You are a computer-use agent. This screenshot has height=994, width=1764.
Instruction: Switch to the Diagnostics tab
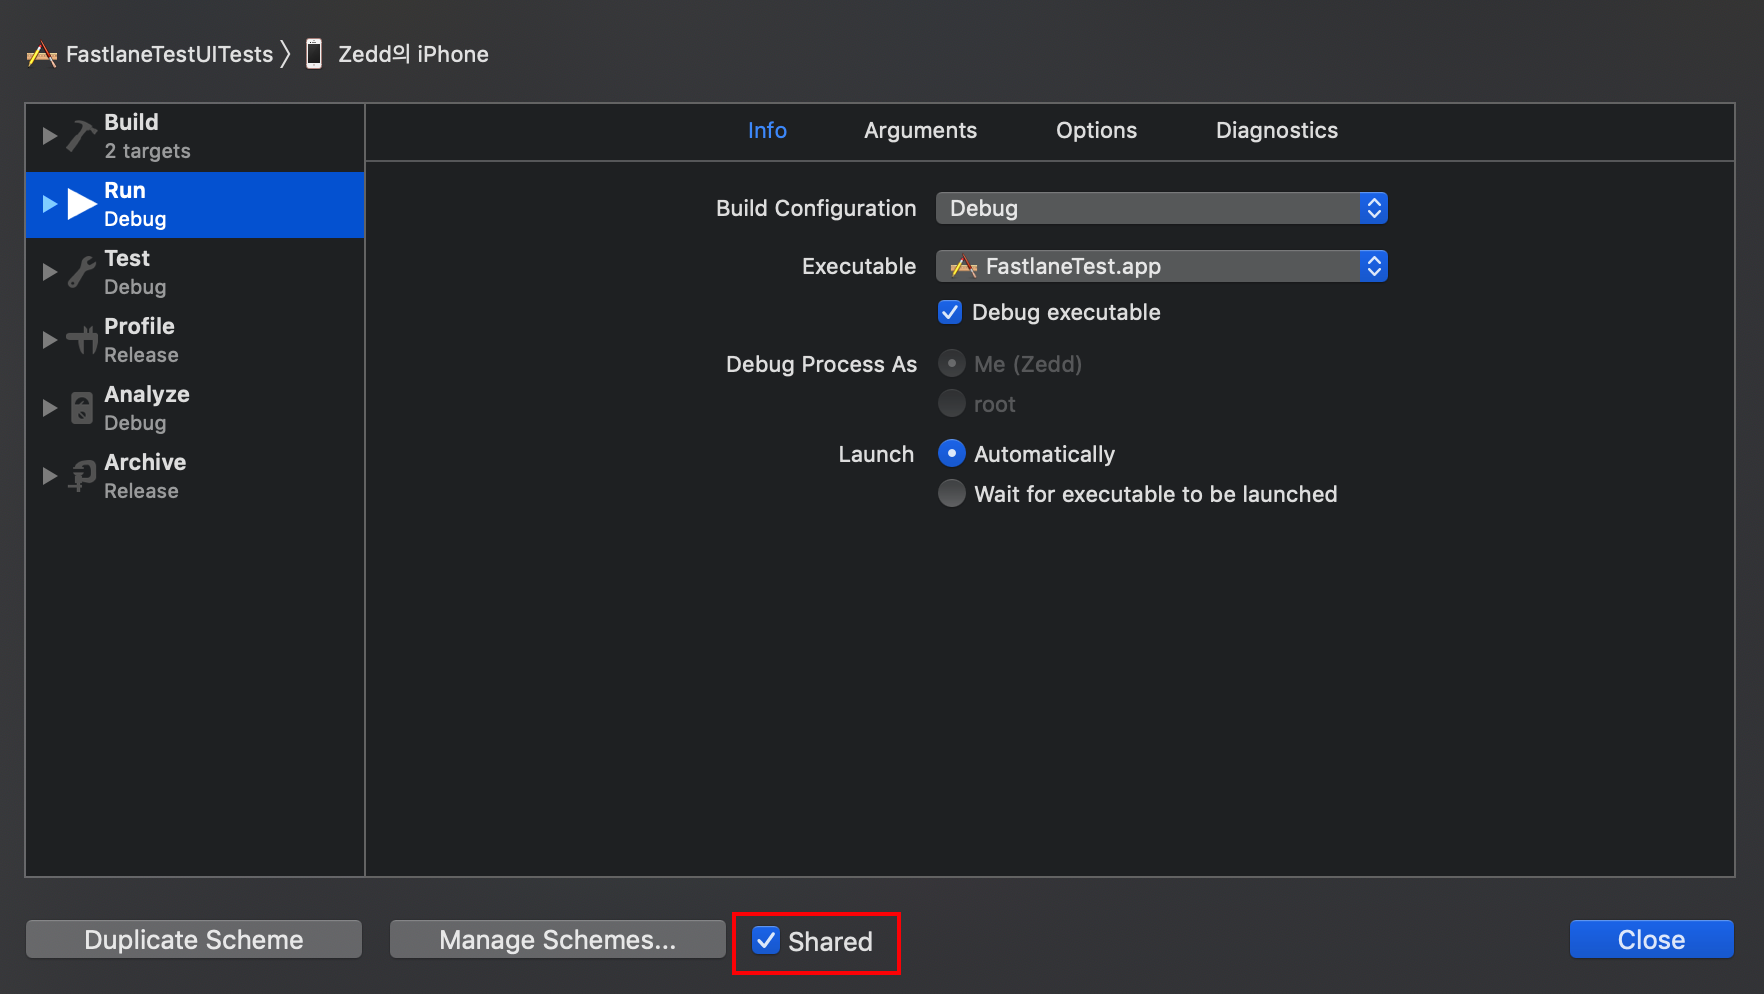1276,130
